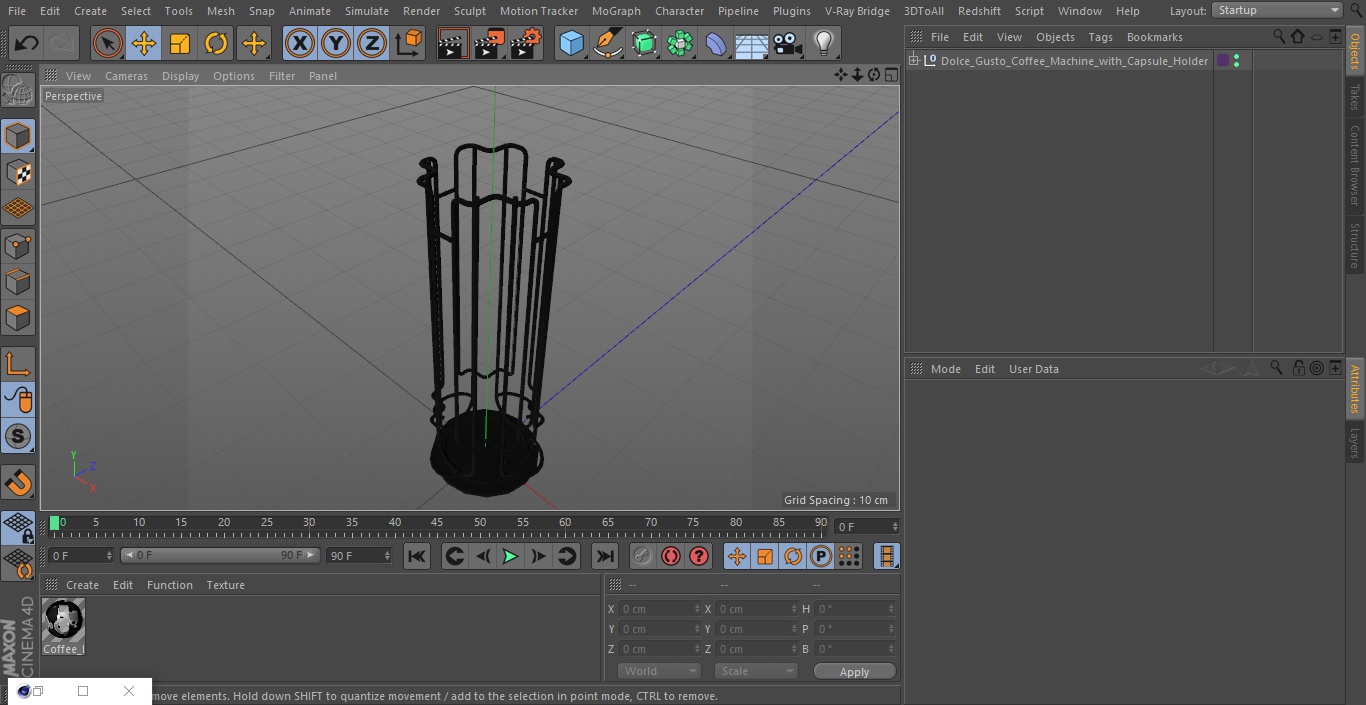Toggle viewport Solo magnet icon
The height and width of the screenshot is (705, 1366).
click(x=18, y=482)
